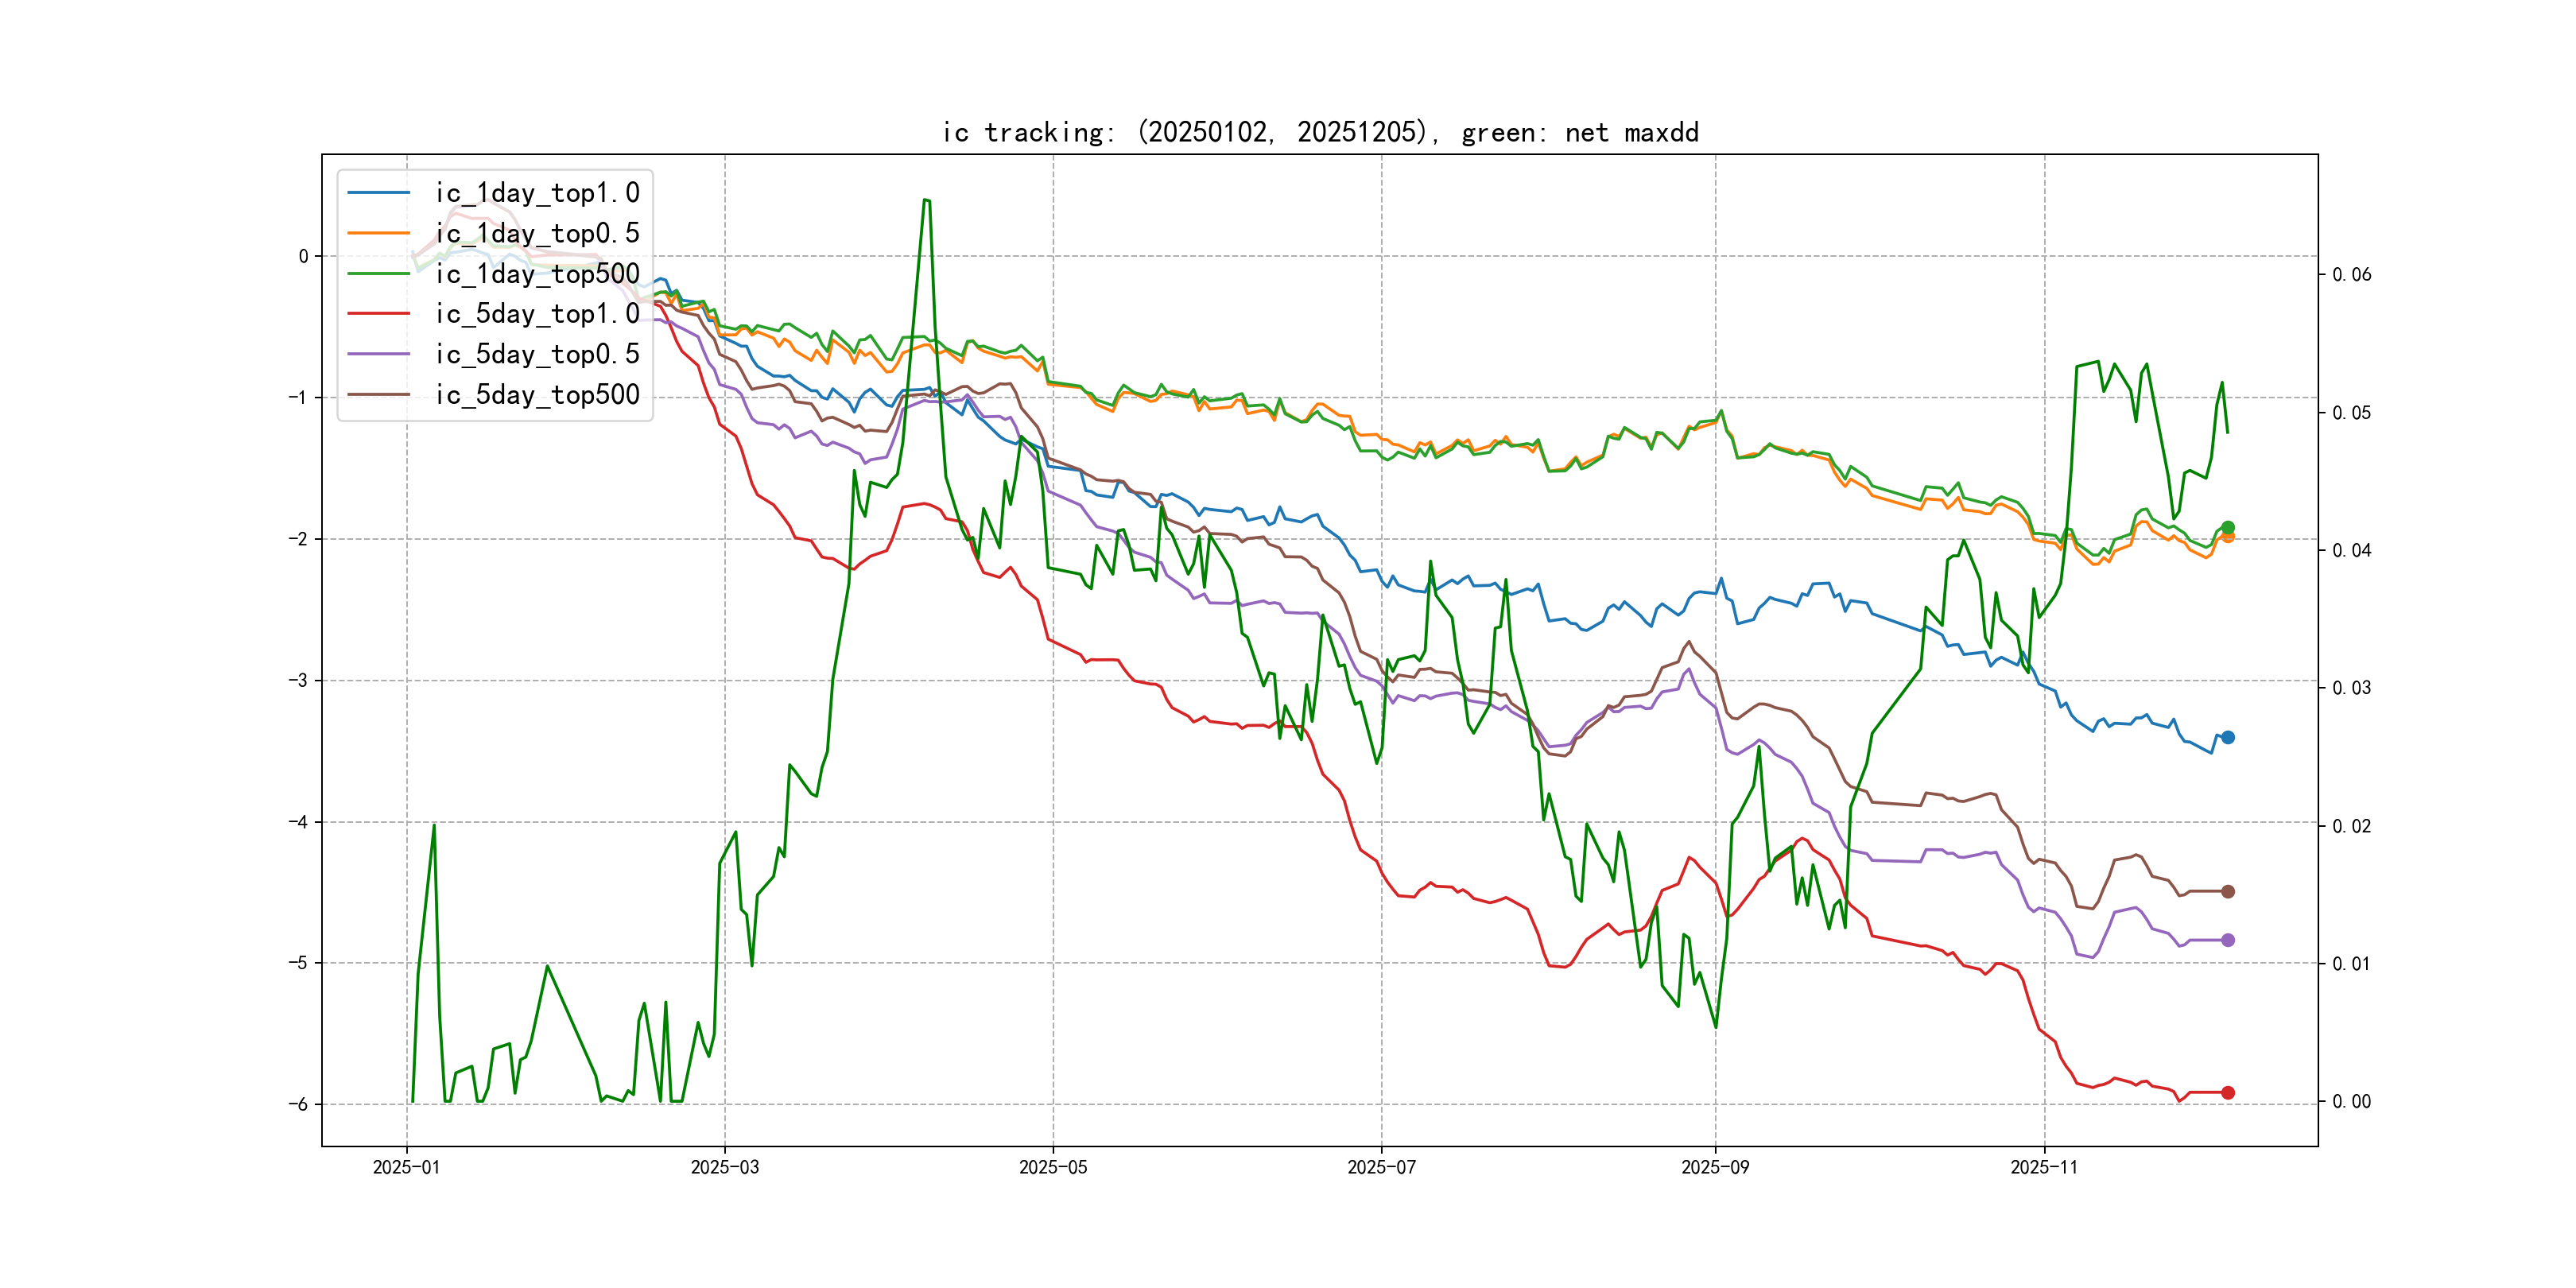The image size is (2576, 1288).
Task: Click the 2025-11 x-axis tick label
Action: point(2044,1167)
